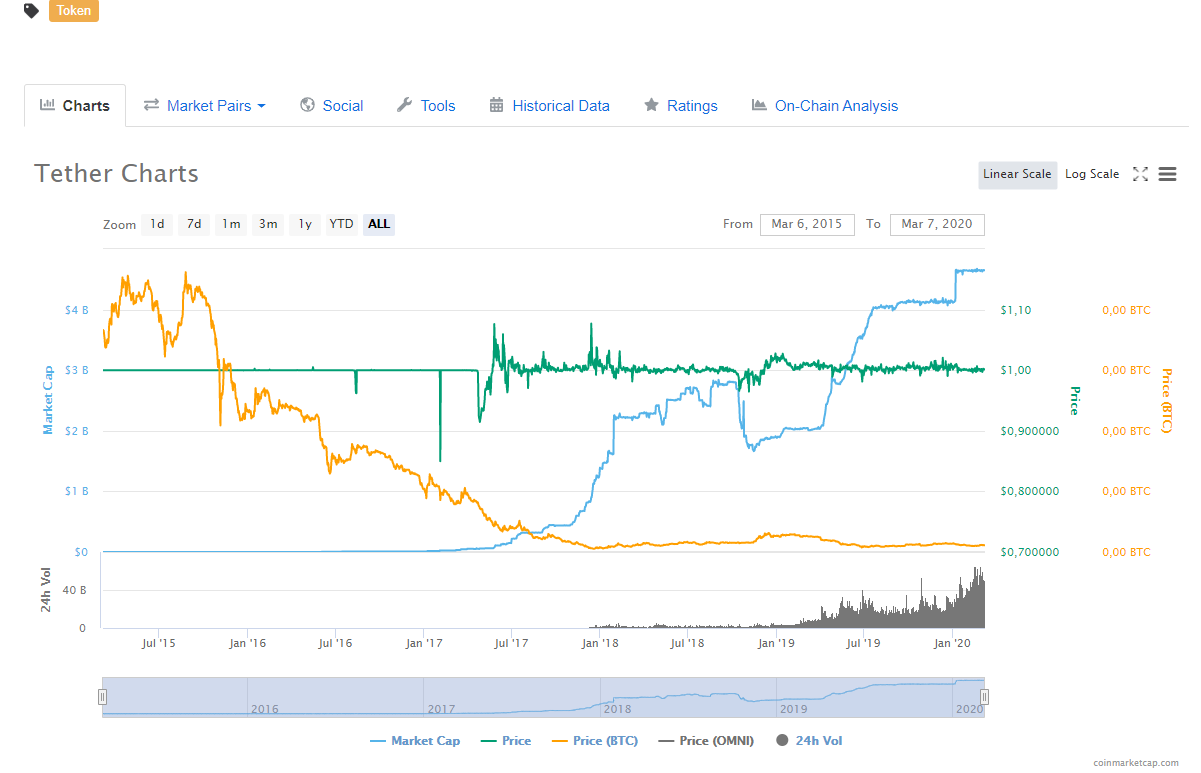Click the $0,900000 price axis label
Image resolution: width=1201 pixels, height=773 pixels.
coord(1029,431)
